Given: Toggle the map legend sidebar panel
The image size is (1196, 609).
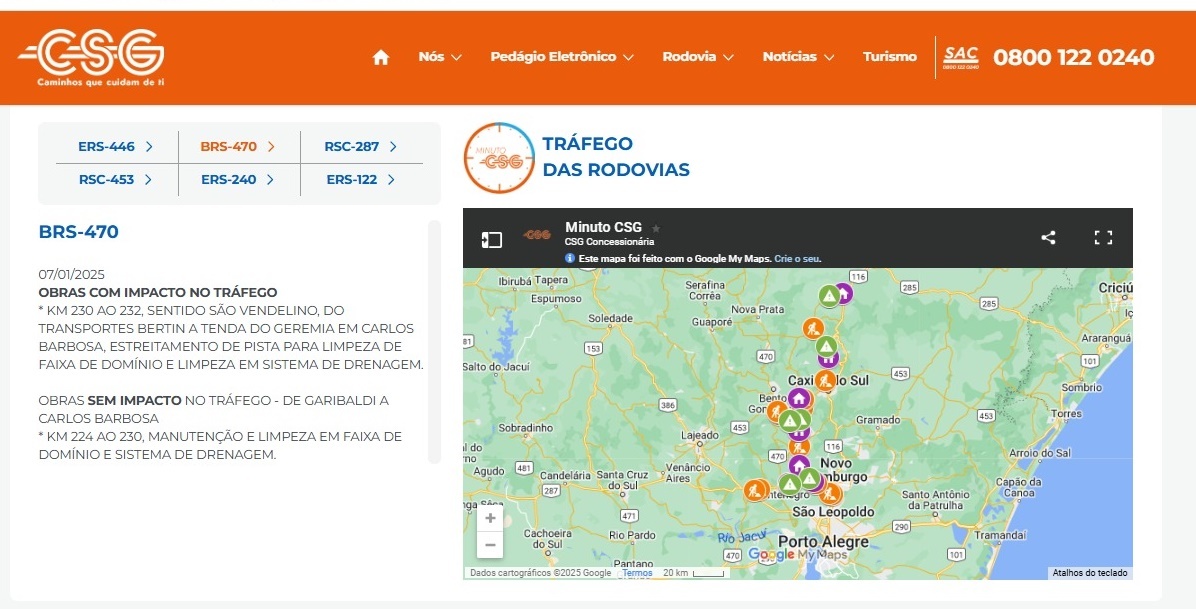Looking at the screenshot, I should point(491,239).
